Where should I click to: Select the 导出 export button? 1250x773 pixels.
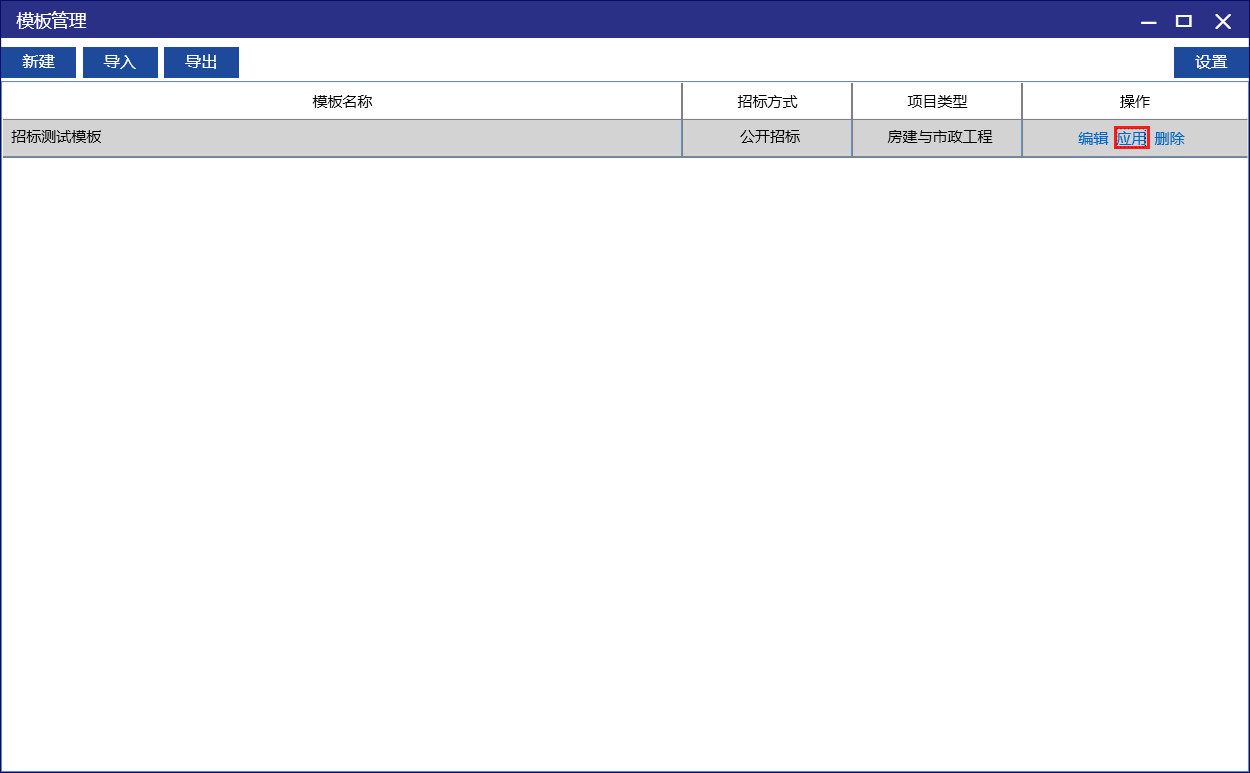(x=201, y=62)
